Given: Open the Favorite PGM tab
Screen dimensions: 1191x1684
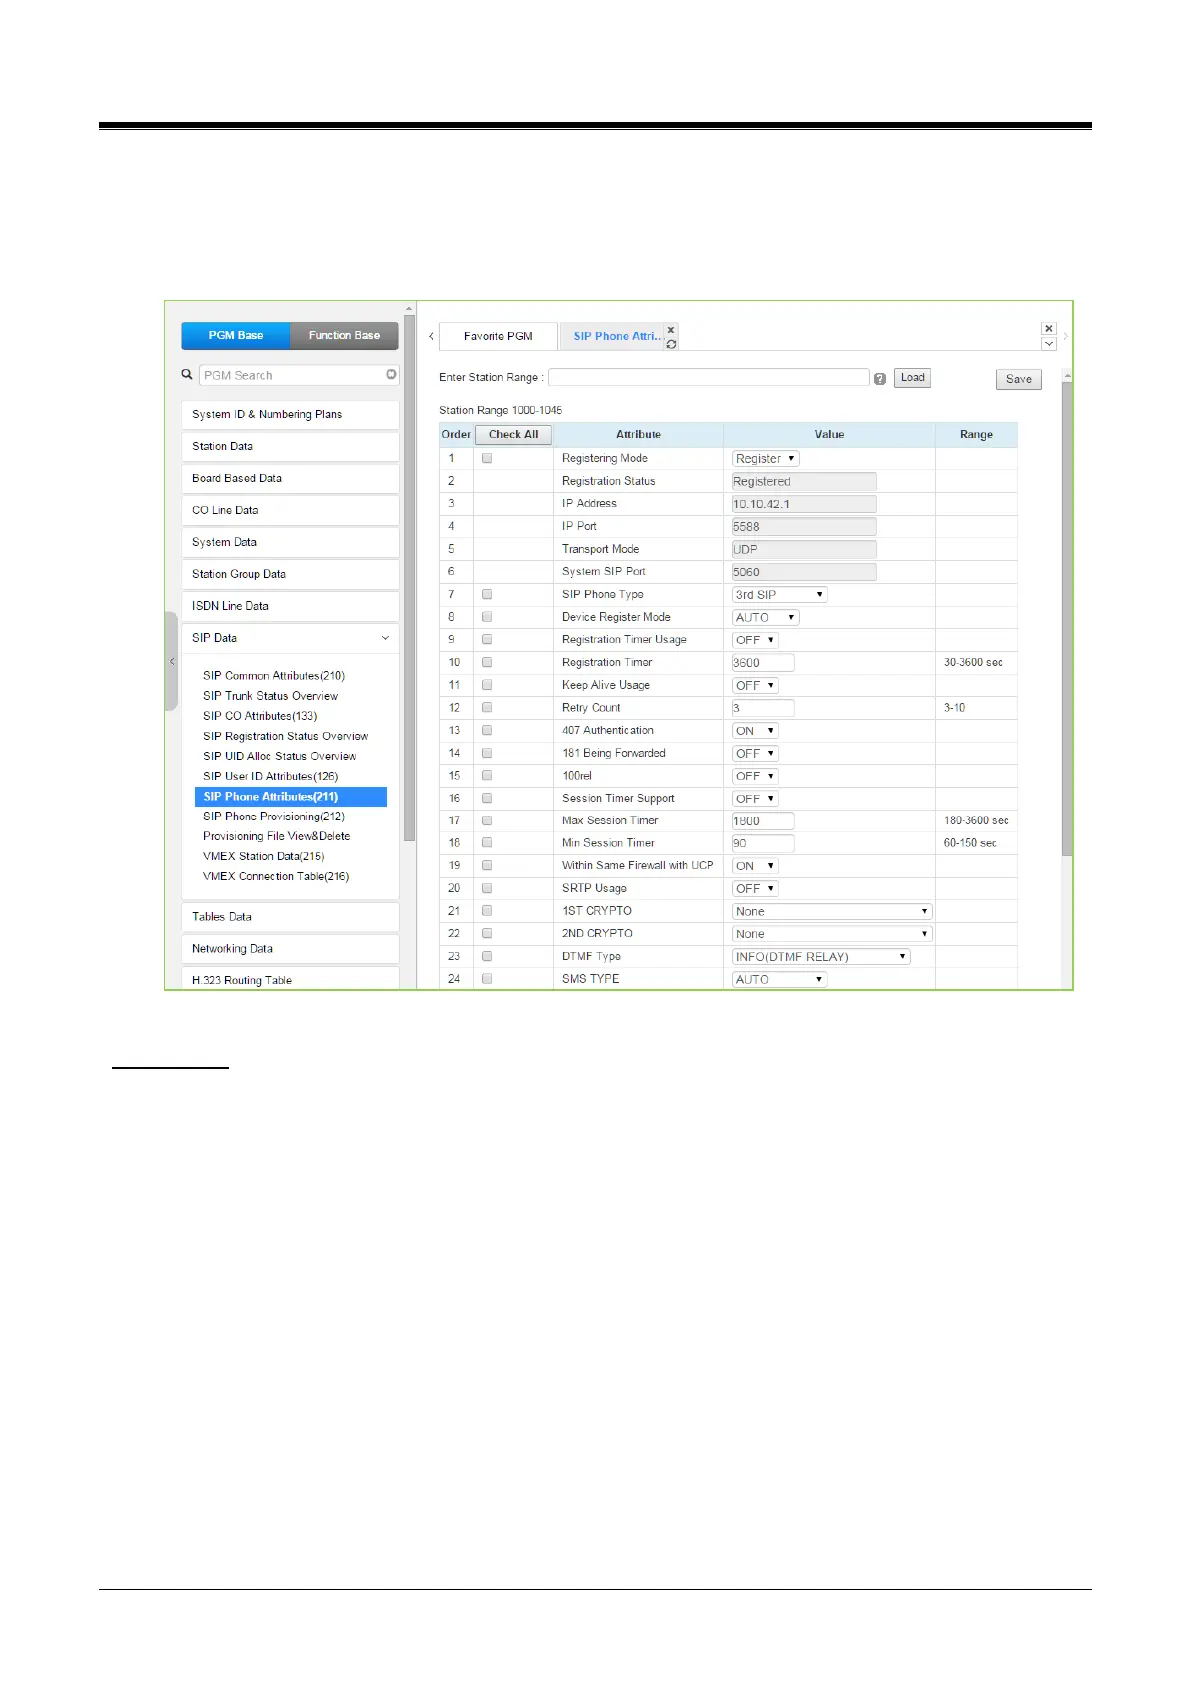Looking at the screenshot, I should (x=498, y=336).
